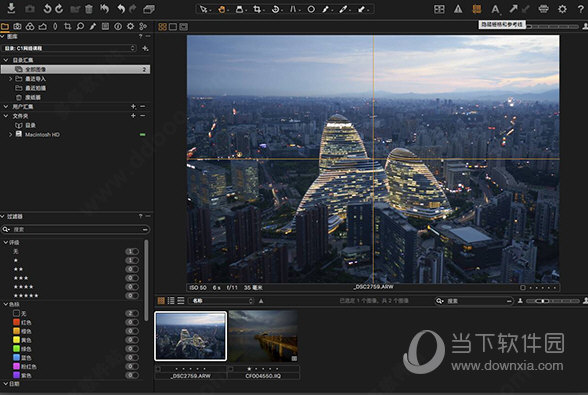Switch to the Color circles tool tab

tap(30, 26)
